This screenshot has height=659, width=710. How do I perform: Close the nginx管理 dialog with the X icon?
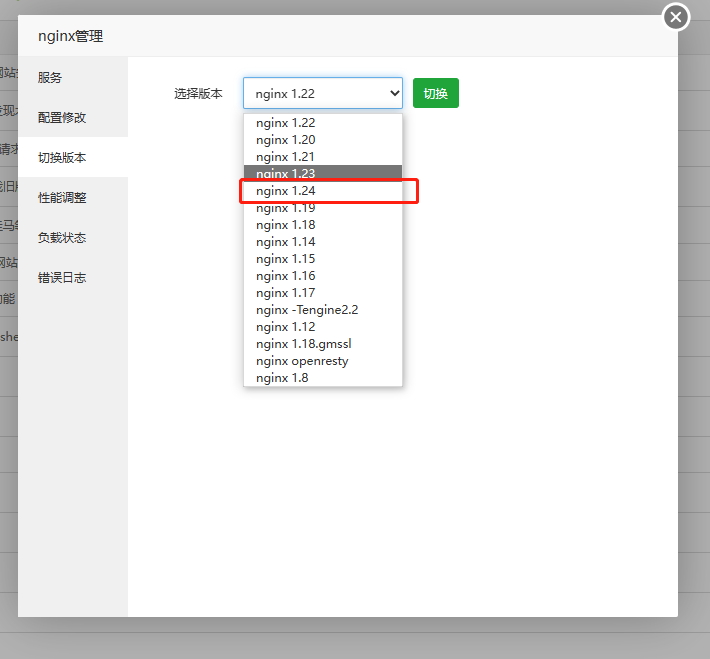[676, 17]
